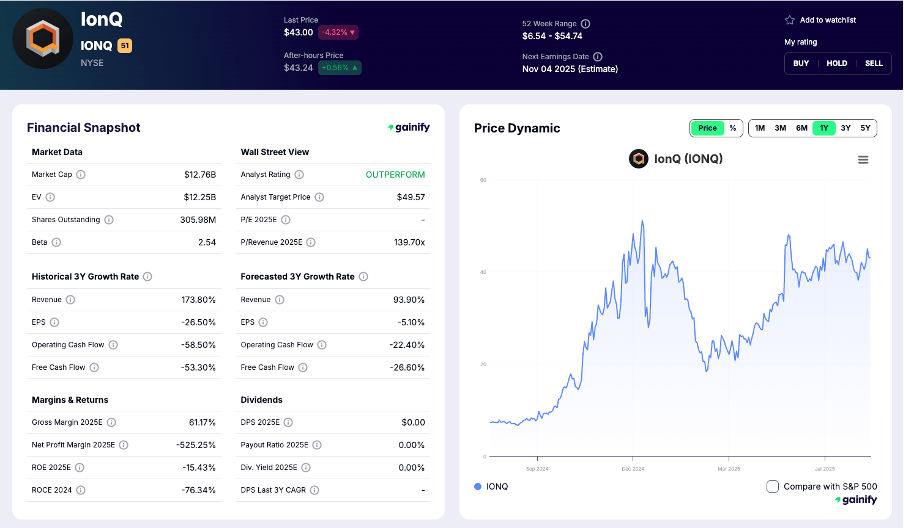Select the 6M time range

tap(802, 128)
